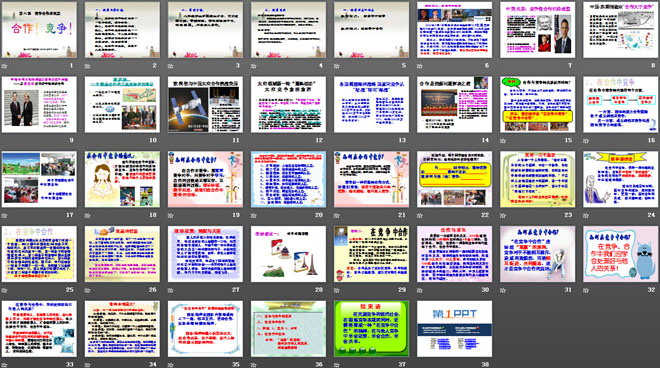Screen dimensions: 660x368
Task: Click the animation star icon under slide 1
Action: pos(5,66)
